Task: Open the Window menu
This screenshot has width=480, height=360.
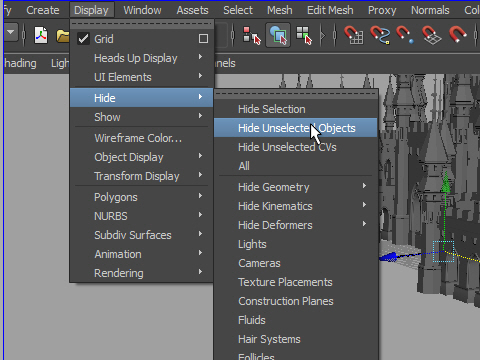Action: pos(142,10)
